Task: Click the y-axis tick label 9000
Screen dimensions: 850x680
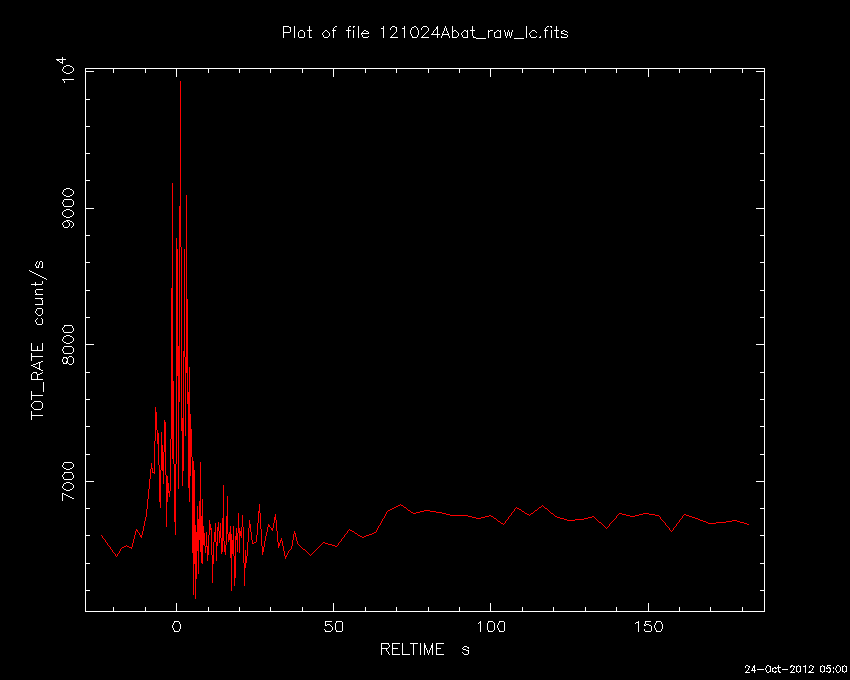Action: click(x=68, y=208)
